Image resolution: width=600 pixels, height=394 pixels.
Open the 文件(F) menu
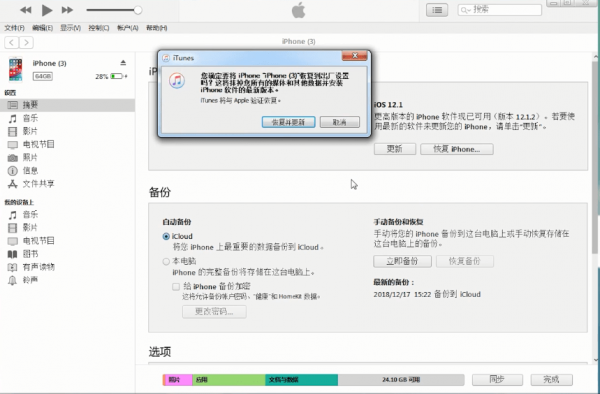pos(15,28)
